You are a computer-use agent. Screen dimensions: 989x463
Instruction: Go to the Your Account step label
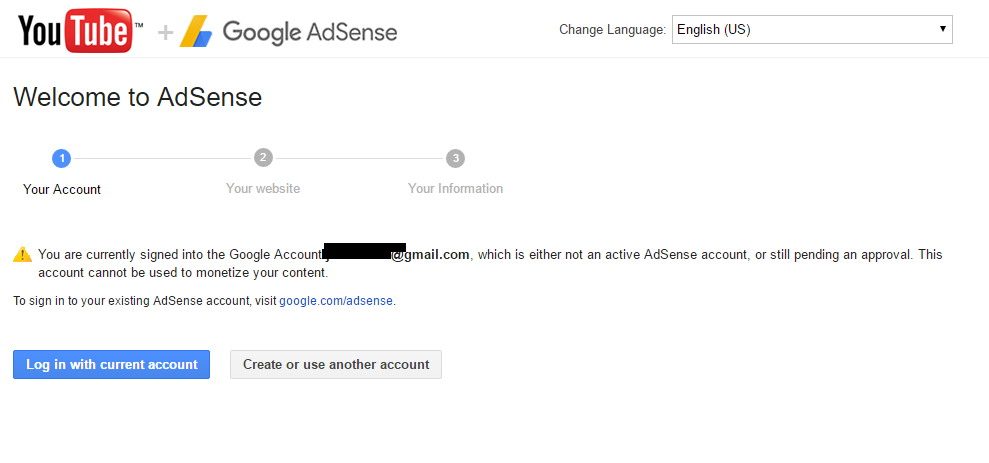click(x=62, y=189)
